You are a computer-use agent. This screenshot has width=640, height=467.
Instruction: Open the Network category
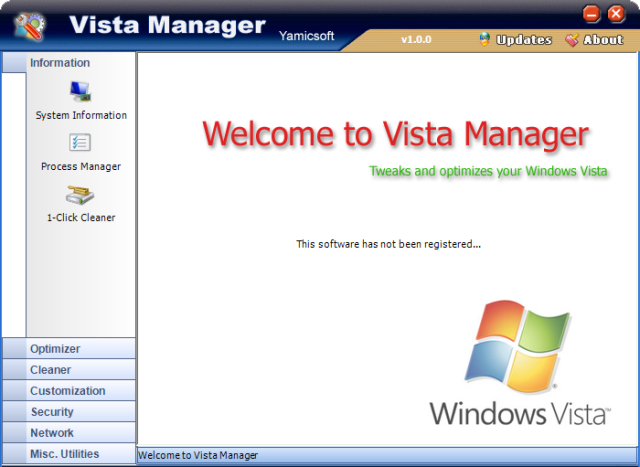click(x=69, y=433)
